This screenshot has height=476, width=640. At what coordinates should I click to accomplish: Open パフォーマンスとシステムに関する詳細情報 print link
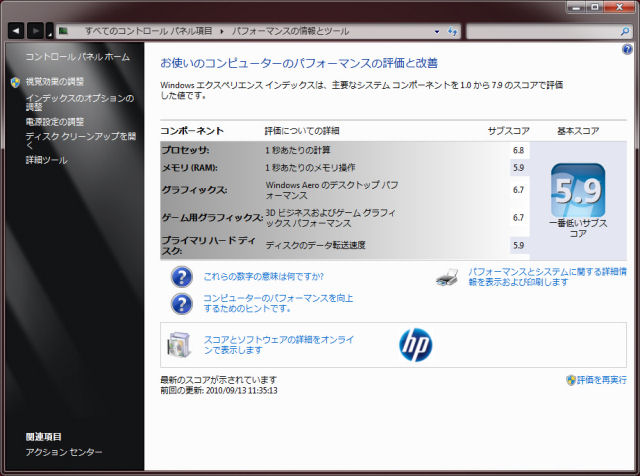click(547, 277)
